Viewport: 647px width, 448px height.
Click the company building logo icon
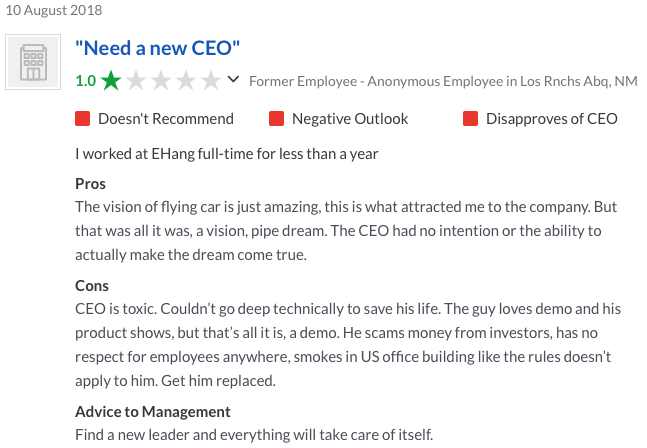pyautogui.click(x=33, y=62)
